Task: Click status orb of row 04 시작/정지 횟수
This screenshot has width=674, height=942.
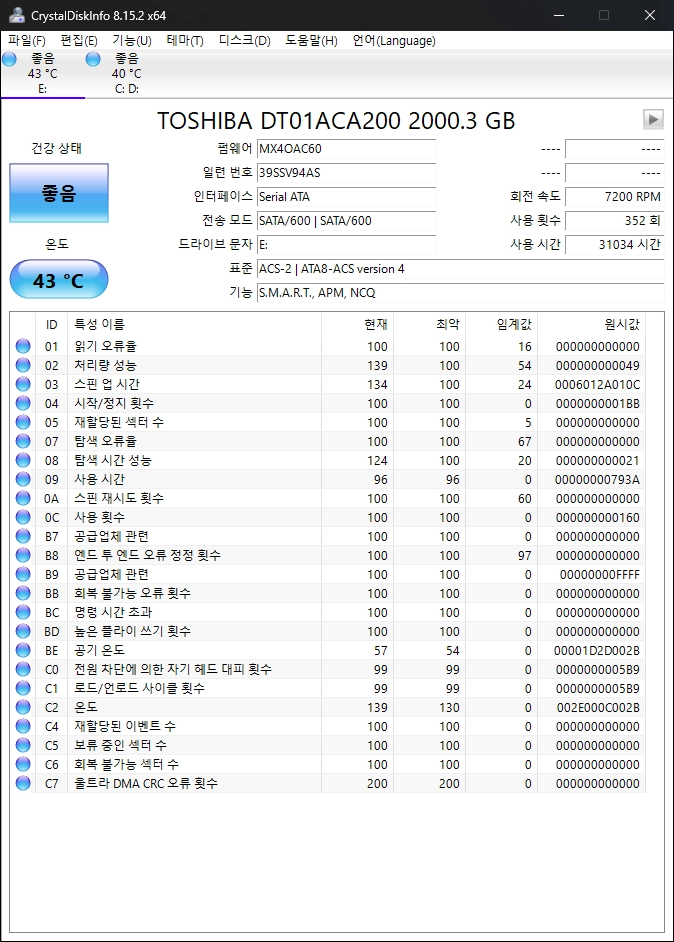Action: point(23,403)
